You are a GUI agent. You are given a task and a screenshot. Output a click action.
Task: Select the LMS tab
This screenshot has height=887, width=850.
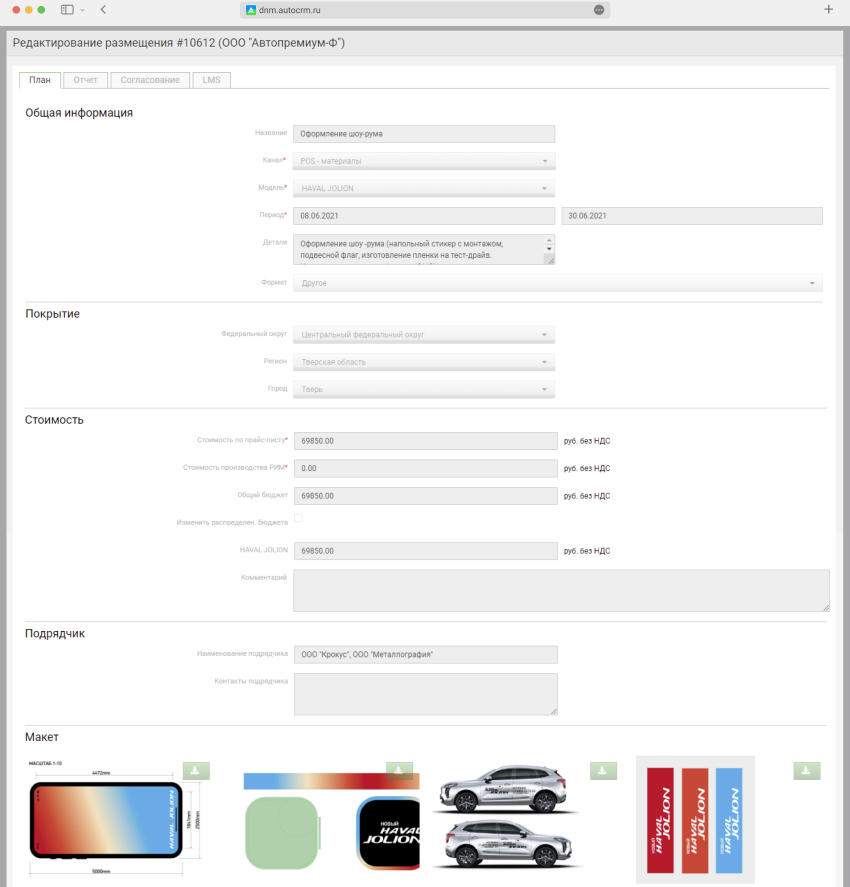pyautogui.click(x=212, y=80)
